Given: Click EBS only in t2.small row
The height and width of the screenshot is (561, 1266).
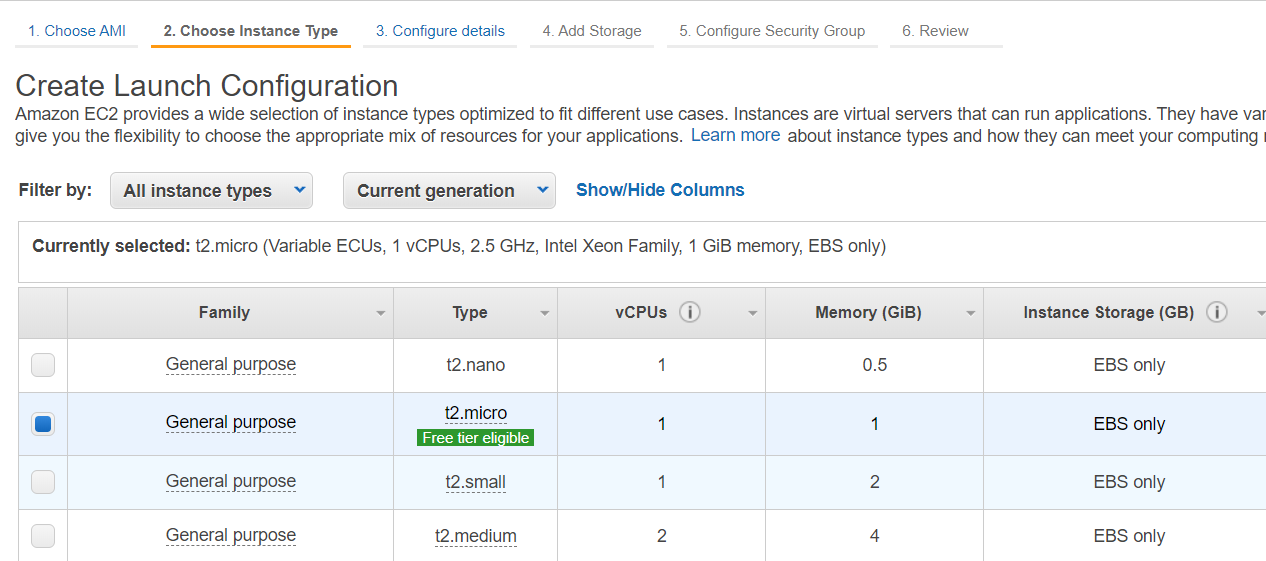Looking at the screenshot, I should (1129, 482).
